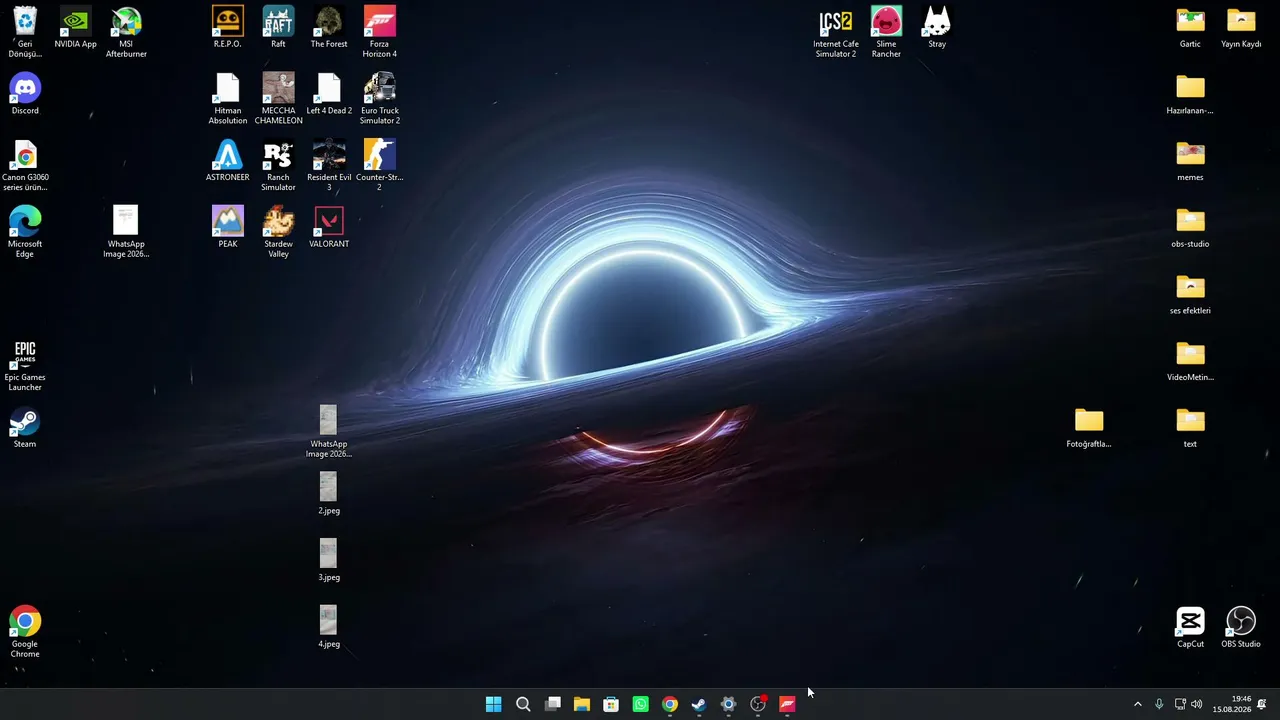Click the microphone tray icon
Viewport: 1280px width, 720px height.
pyautogui.click(x=1159, y=704)
